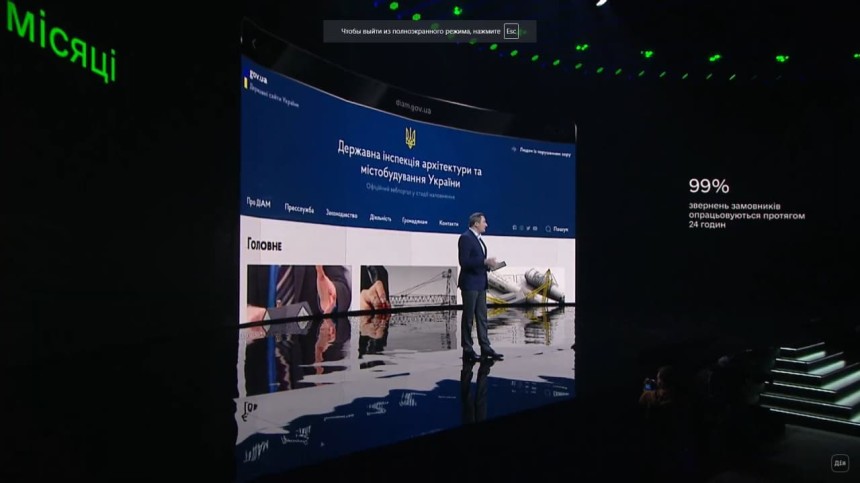Screen dimensions: 860x483
Task: Click the Ukrainian trident emblem icon
Action: [410, 136]
